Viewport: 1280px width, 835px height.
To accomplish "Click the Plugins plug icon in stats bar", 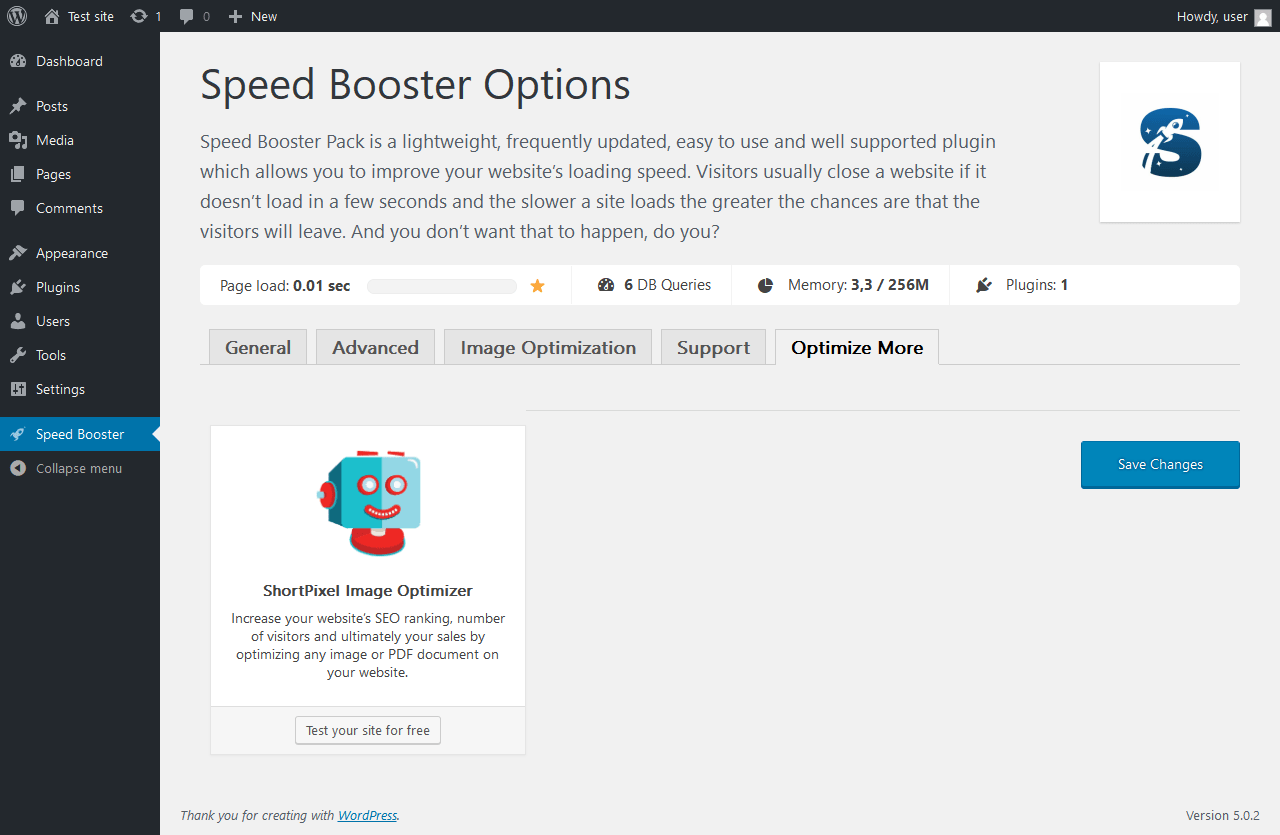I will coord(984,285).
